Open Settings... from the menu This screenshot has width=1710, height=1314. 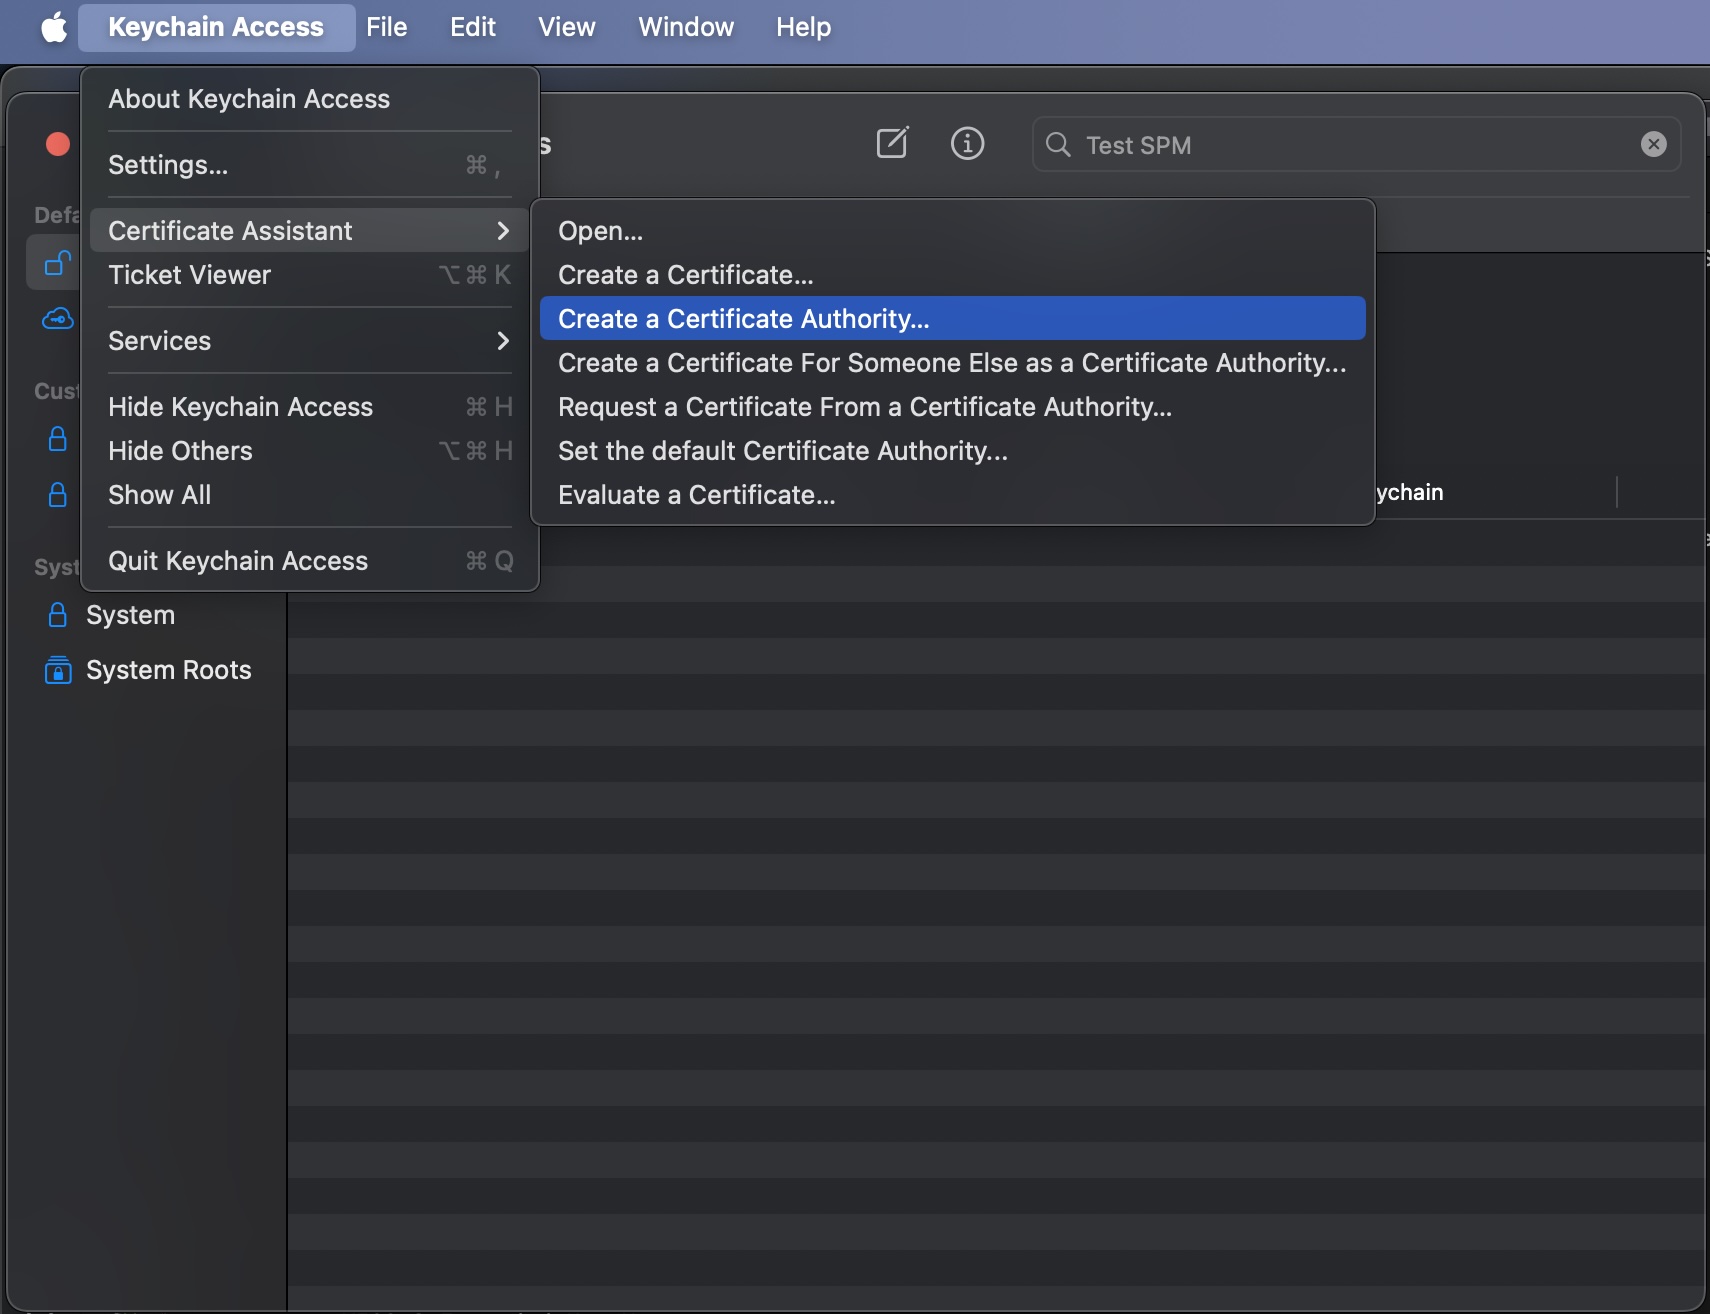coord(310,165)
